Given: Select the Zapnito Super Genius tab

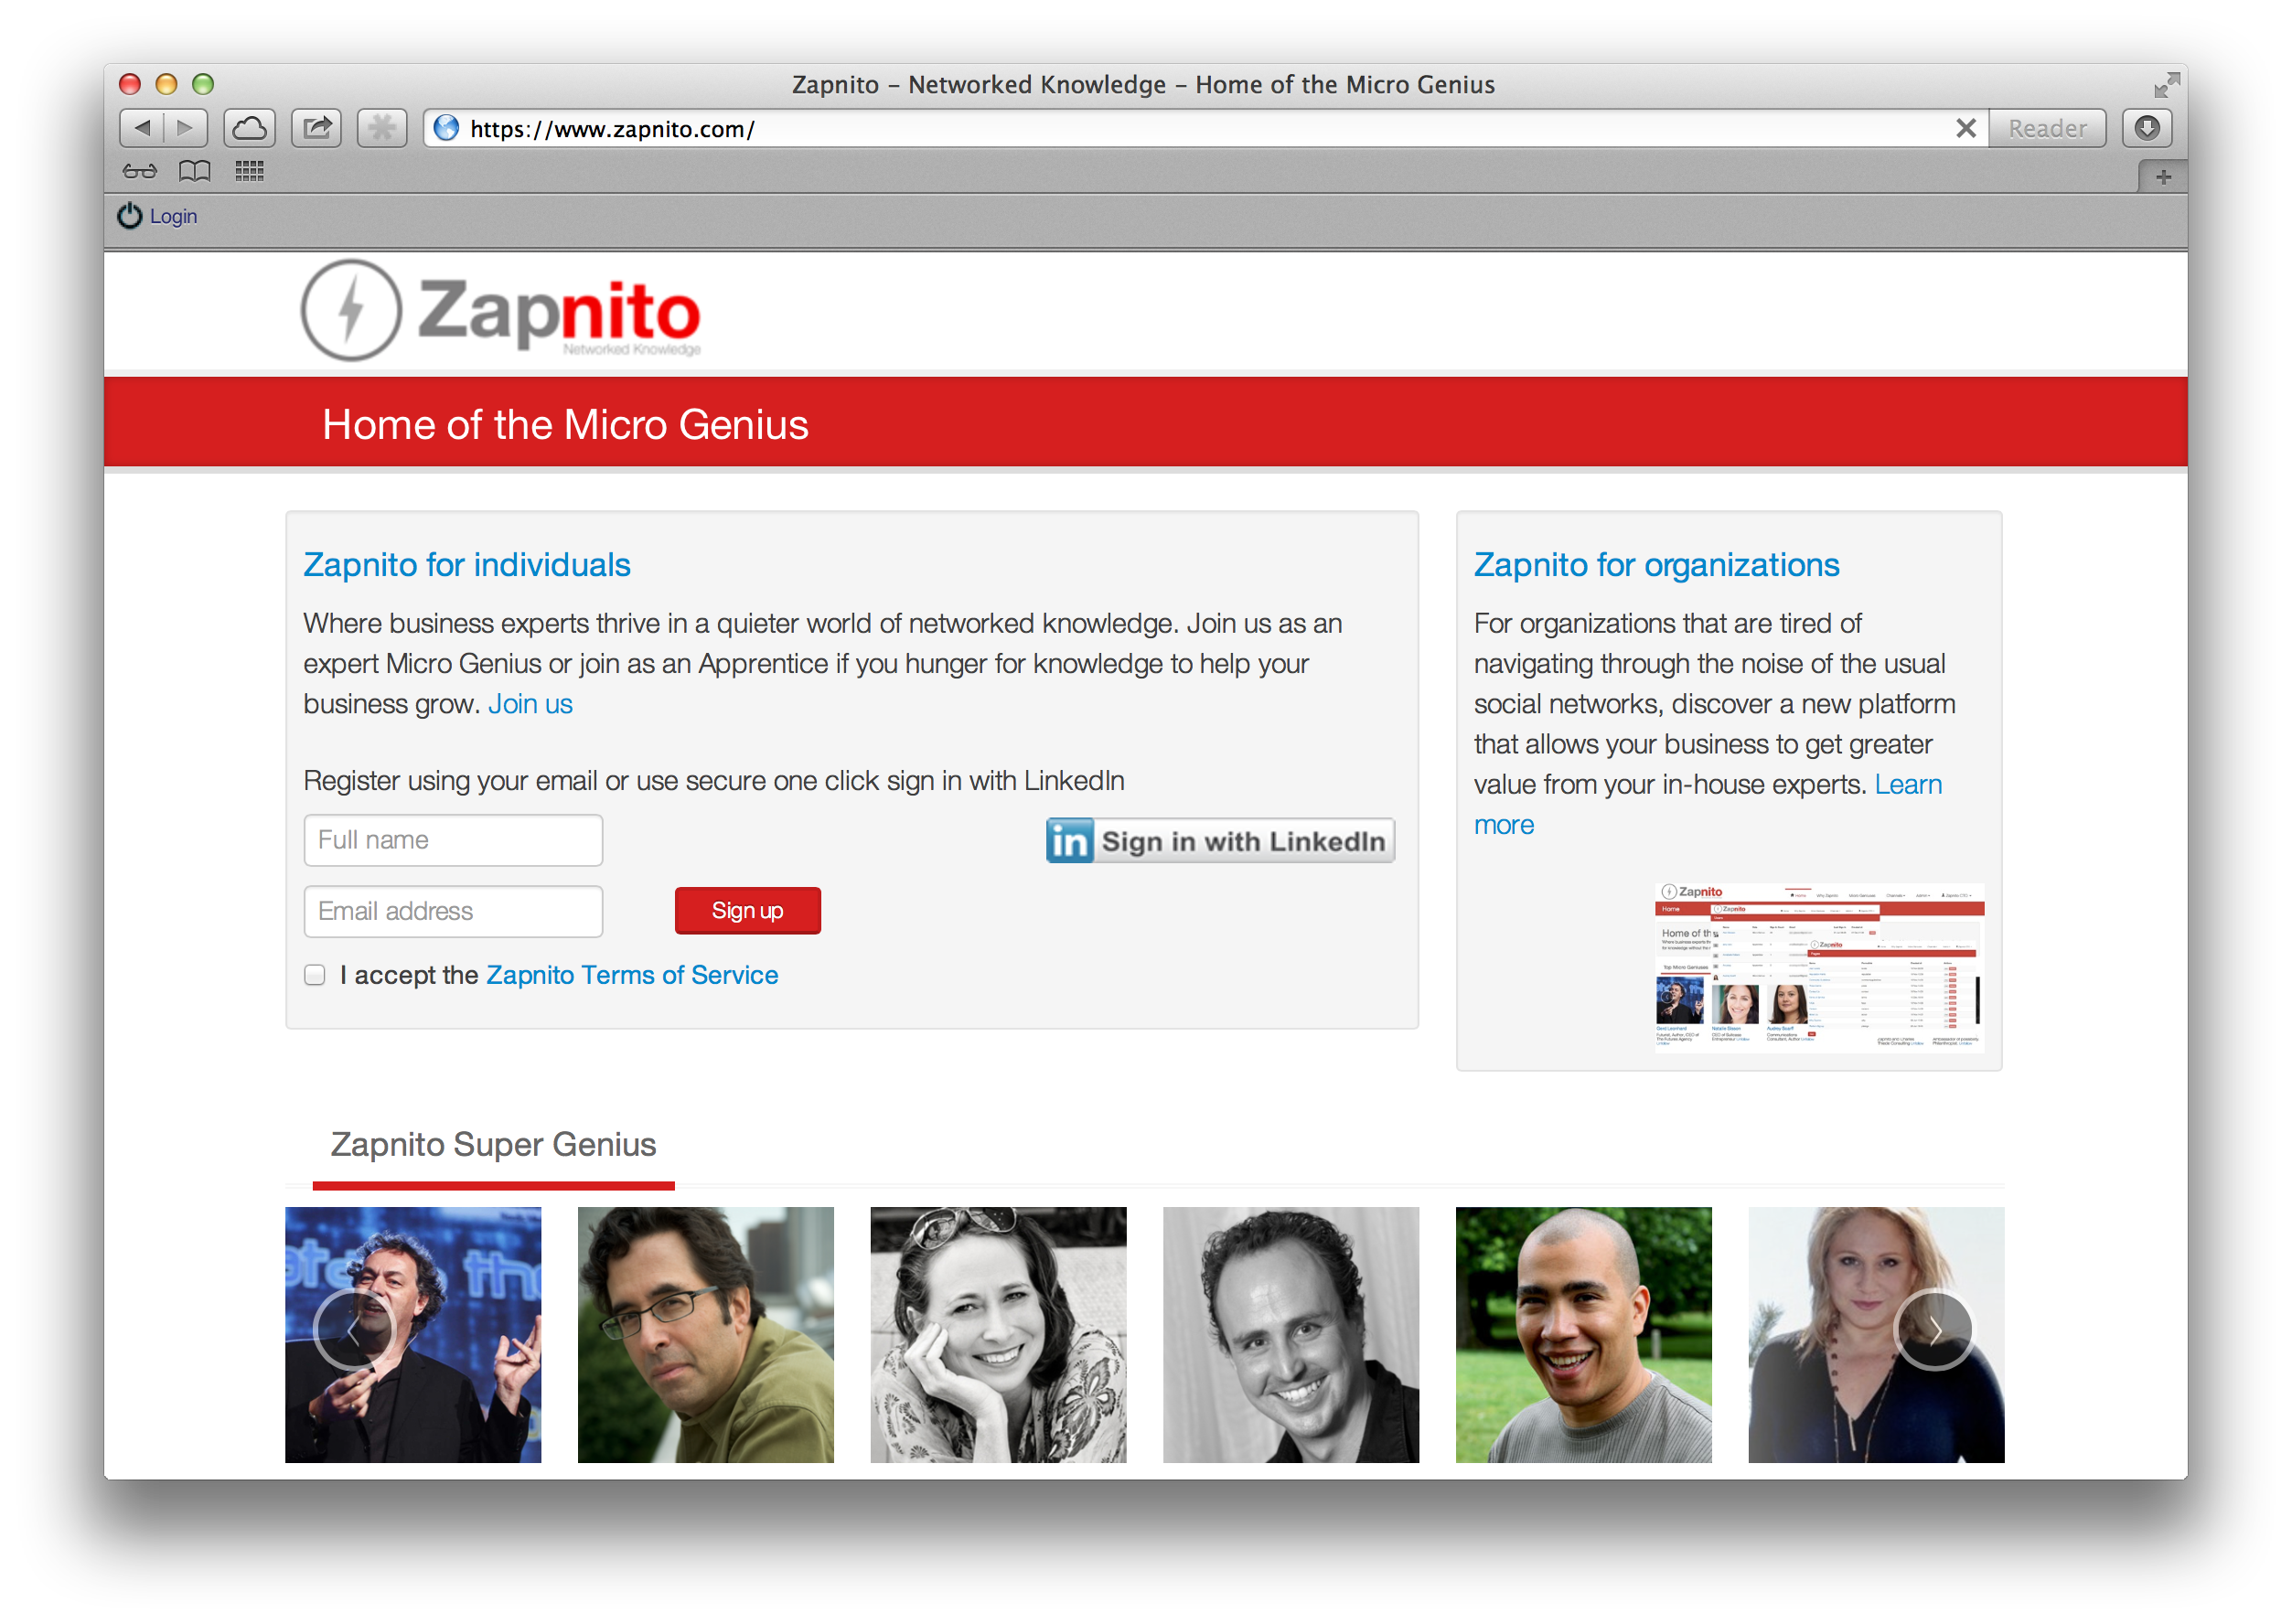Looking at the screenshot, I should pyautogui.click(x=493, y=1145).
